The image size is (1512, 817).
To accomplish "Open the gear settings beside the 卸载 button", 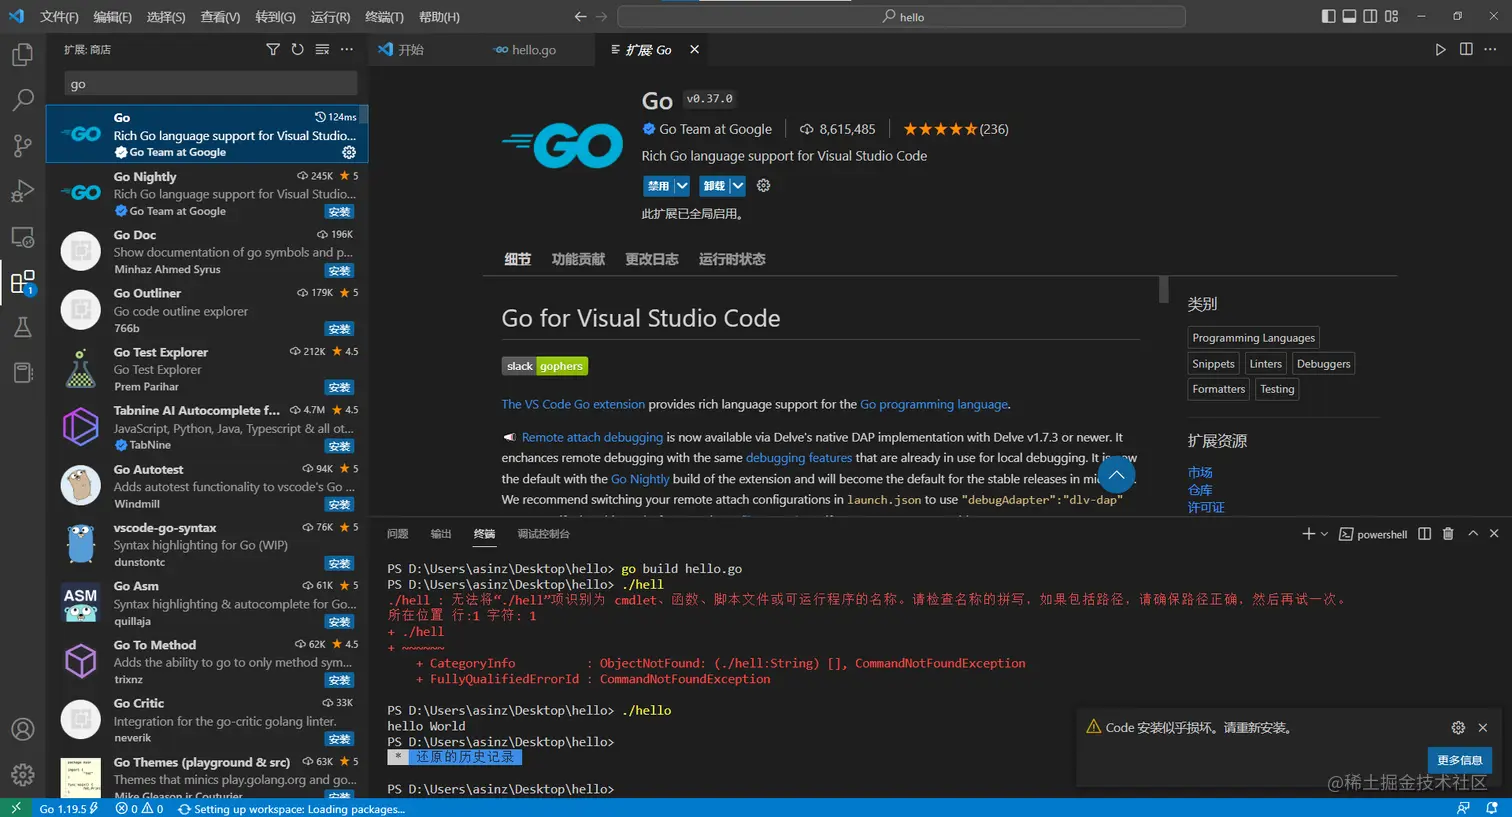I will pyautogui.click(x=763, y=186).
